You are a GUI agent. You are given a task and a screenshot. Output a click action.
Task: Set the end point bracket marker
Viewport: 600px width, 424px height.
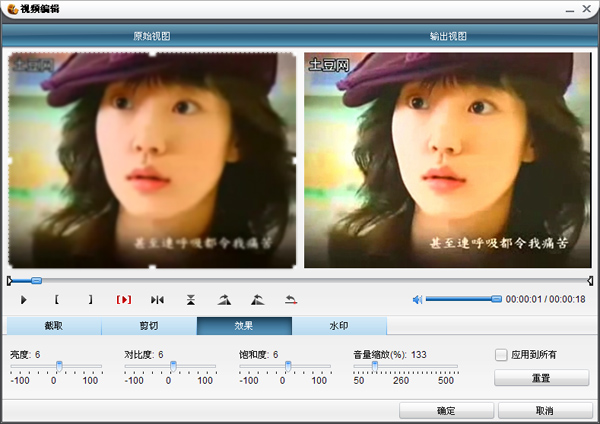[90, 299]
